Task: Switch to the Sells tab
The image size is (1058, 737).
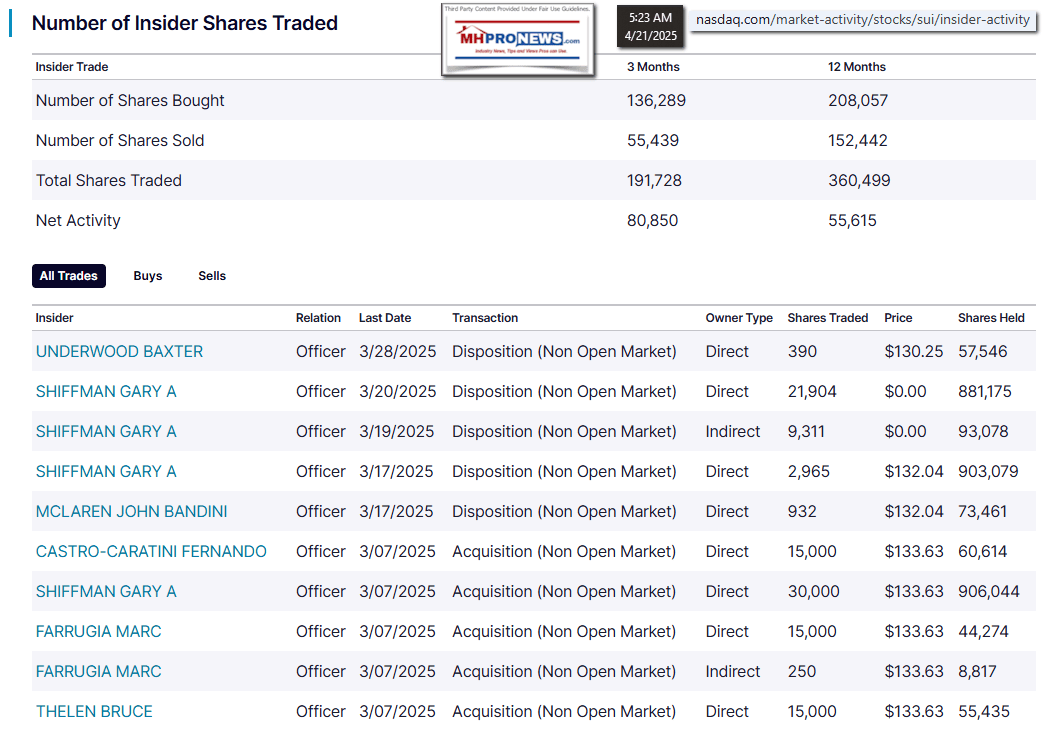Action: coord(212,276)
